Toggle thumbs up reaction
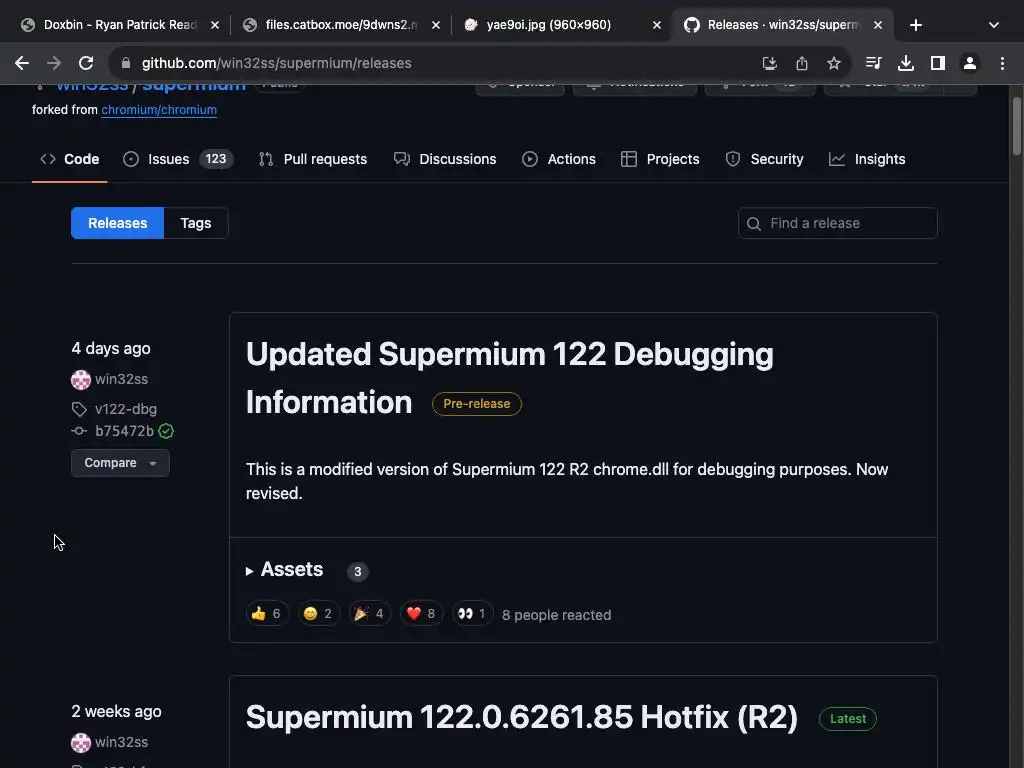The image size is (1024, 768). (267, 613)
